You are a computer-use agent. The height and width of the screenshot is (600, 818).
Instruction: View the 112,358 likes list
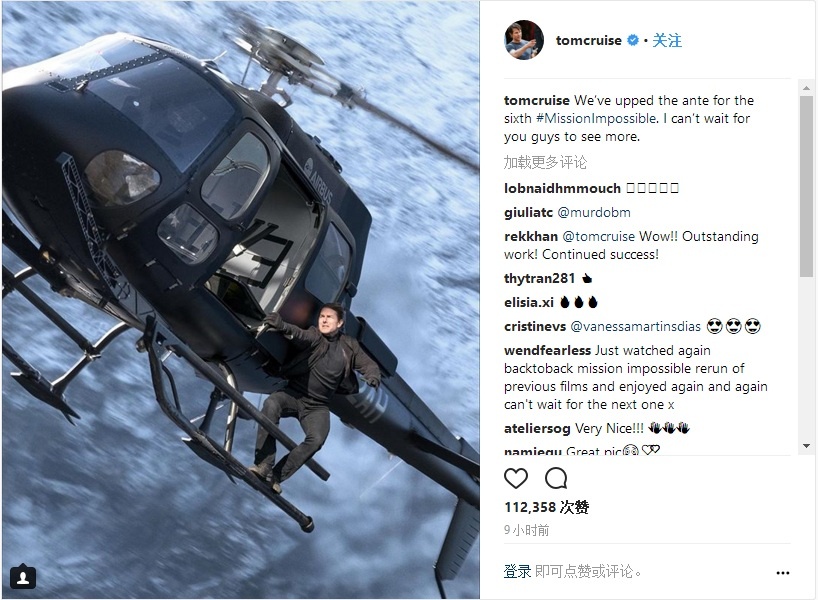click(x=547, y=507)
